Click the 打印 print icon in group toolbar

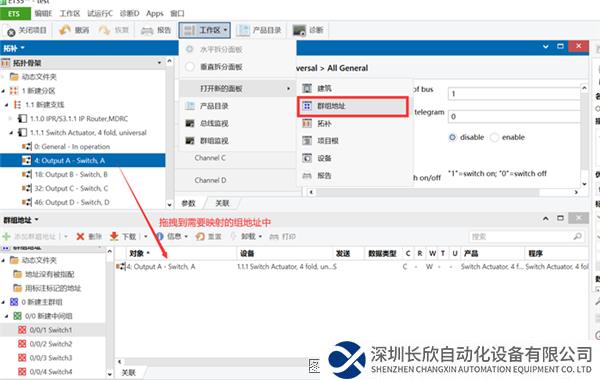[x=274, y=237]
